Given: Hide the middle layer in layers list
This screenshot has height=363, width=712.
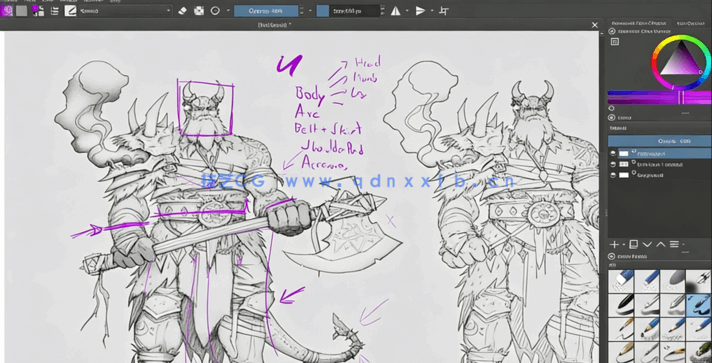Looking at the screenshot, I should [x=613, y=164].
